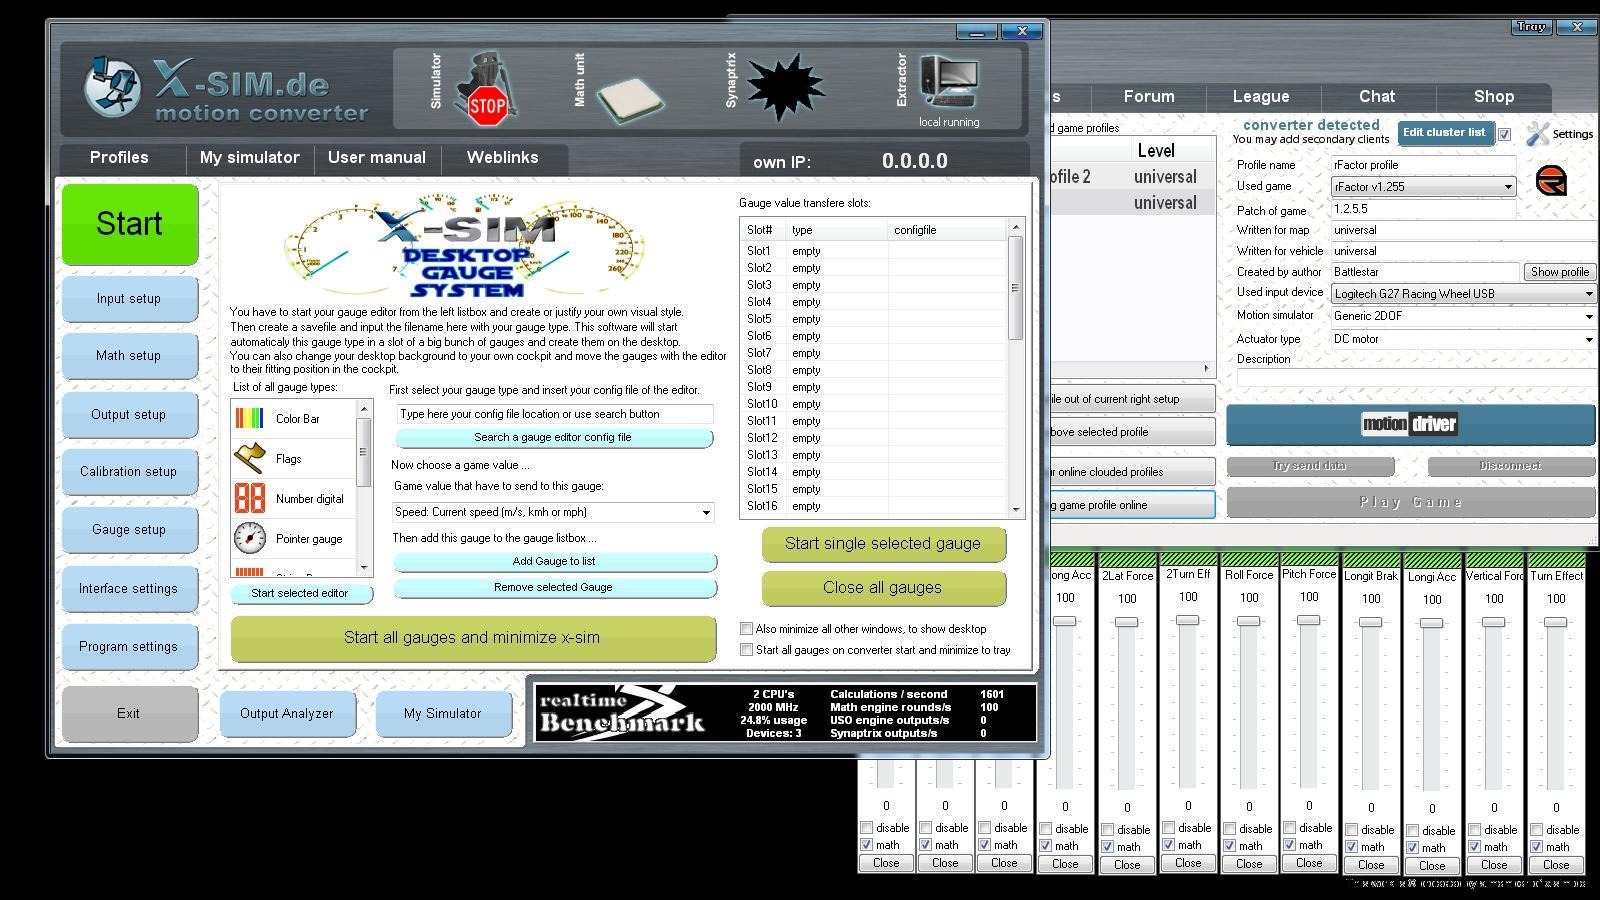1600x900 pixels.
Task: Toggle math checkbox under 2Lat Force
Action: [x=1108, y=847]
